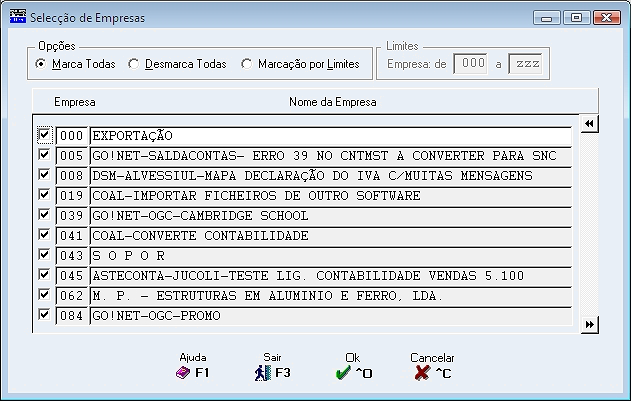
Task: Click the Selecção de Empresas title bar app icon
Action: tap(17, 17)
